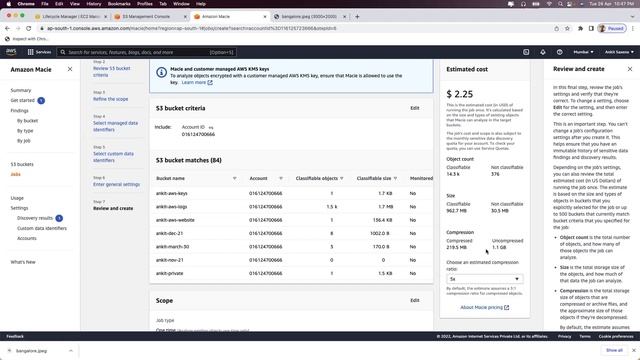Open the Apple menu
This screenshot has height=360, width=640.
[9, 4]
